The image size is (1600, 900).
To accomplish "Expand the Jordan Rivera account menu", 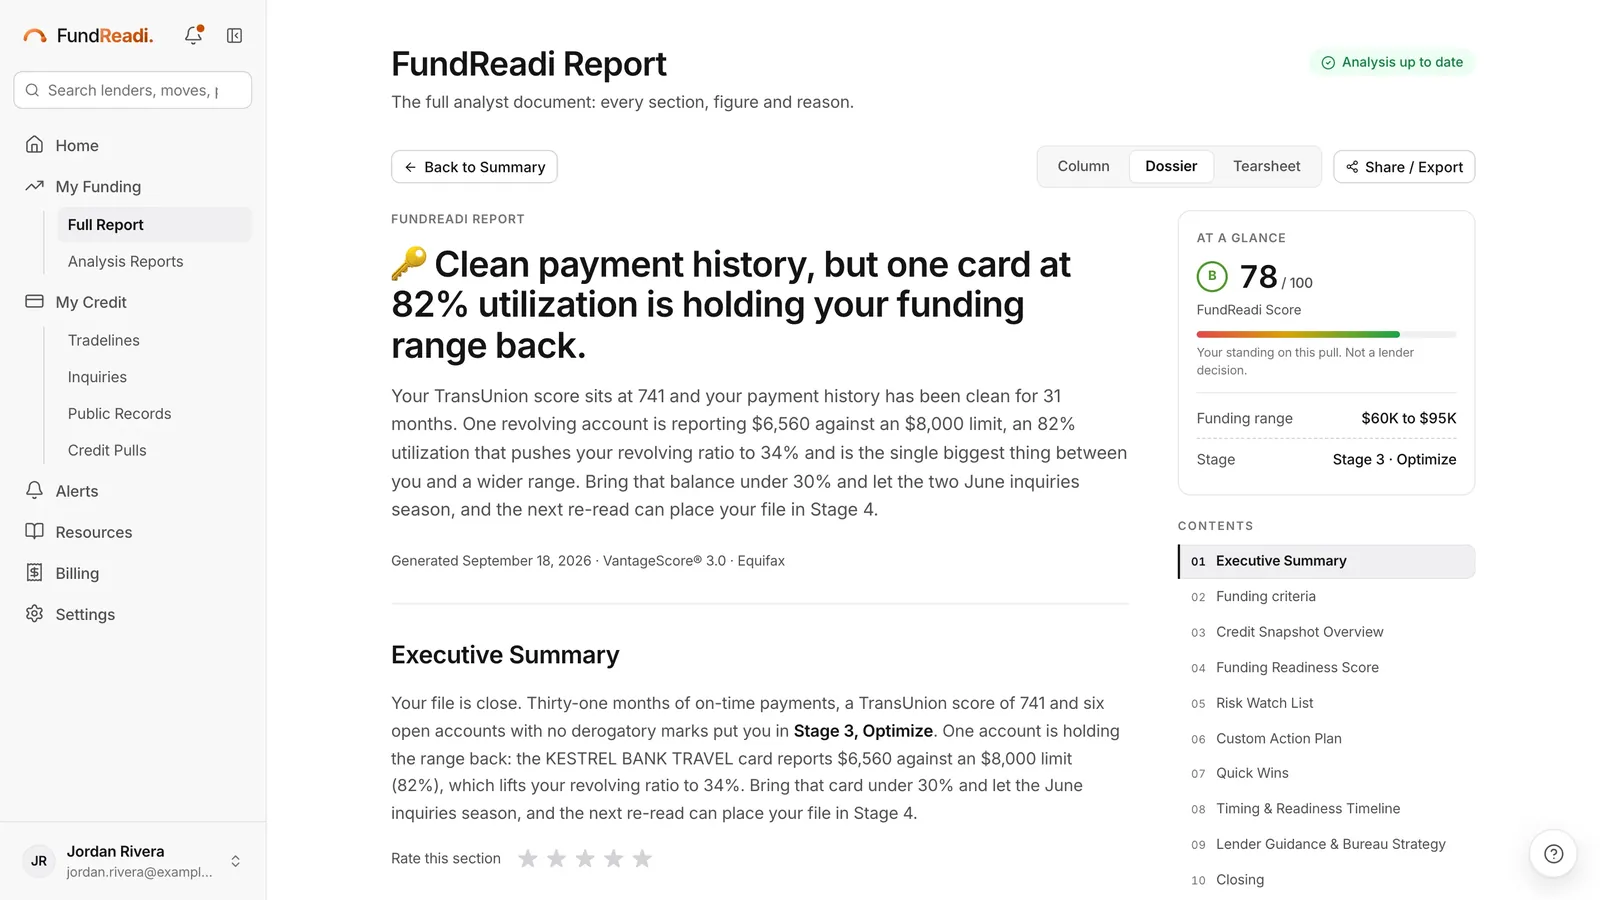I will pyautogui.click(x=235, y=861).
